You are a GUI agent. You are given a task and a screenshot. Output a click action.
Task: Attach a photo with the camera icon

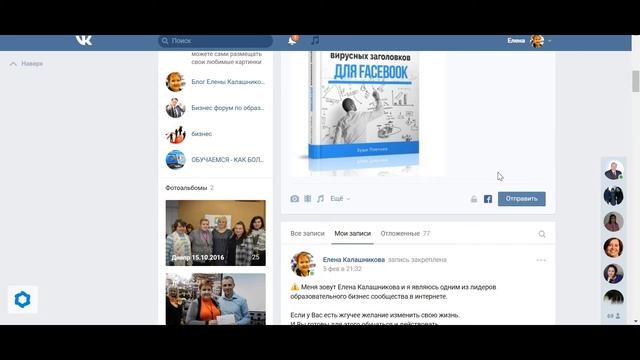294,199
